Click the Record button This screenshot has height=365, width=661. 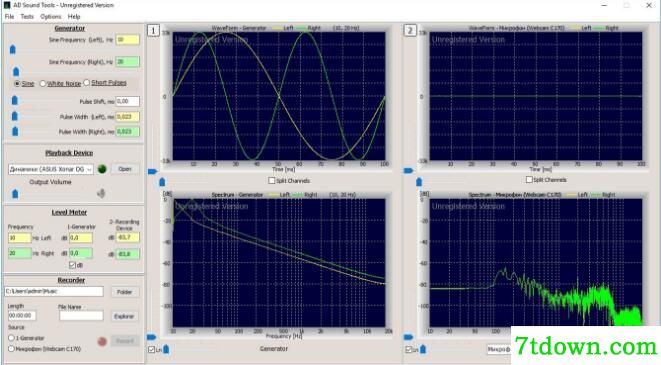[125, 341]
